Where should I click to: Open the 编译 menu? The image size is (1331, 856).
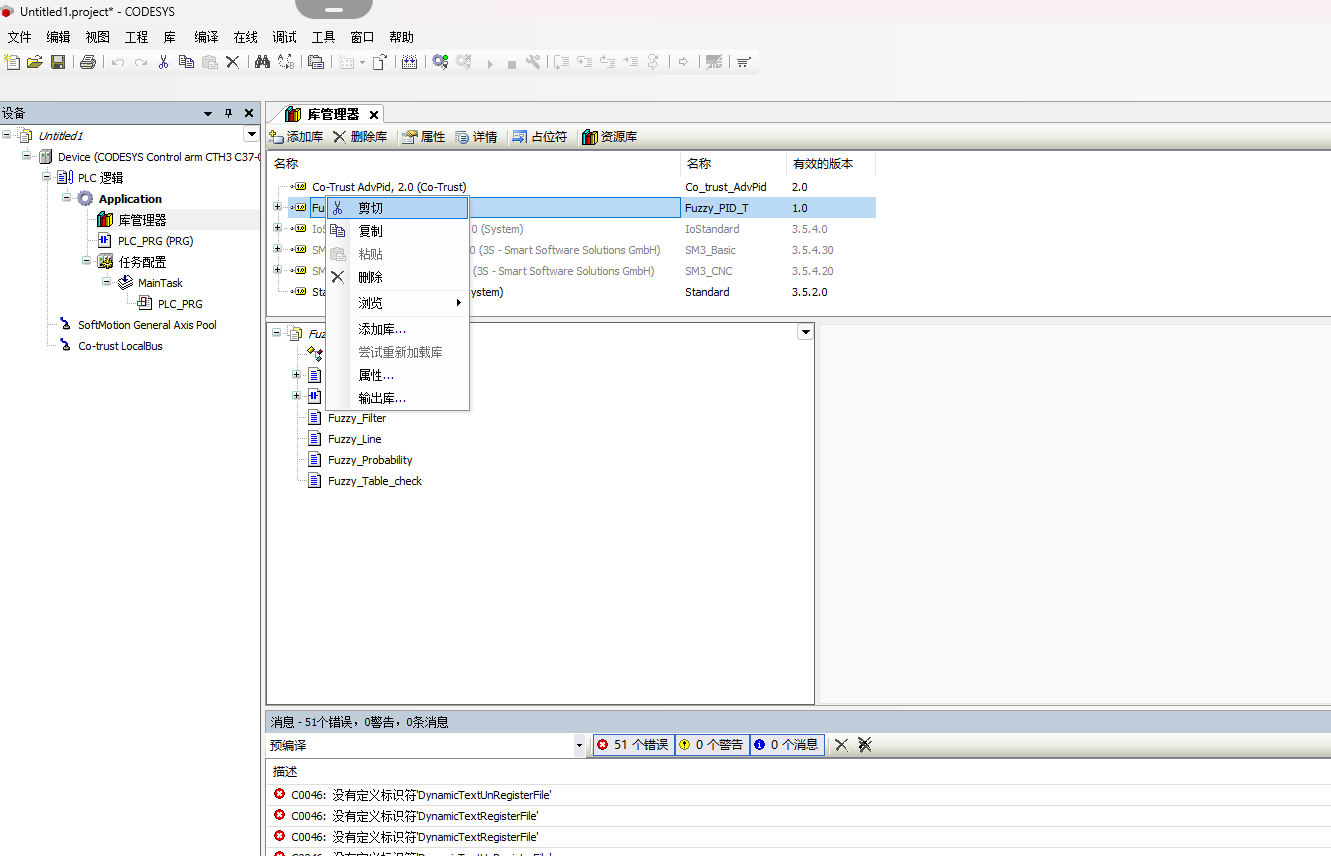206,37
